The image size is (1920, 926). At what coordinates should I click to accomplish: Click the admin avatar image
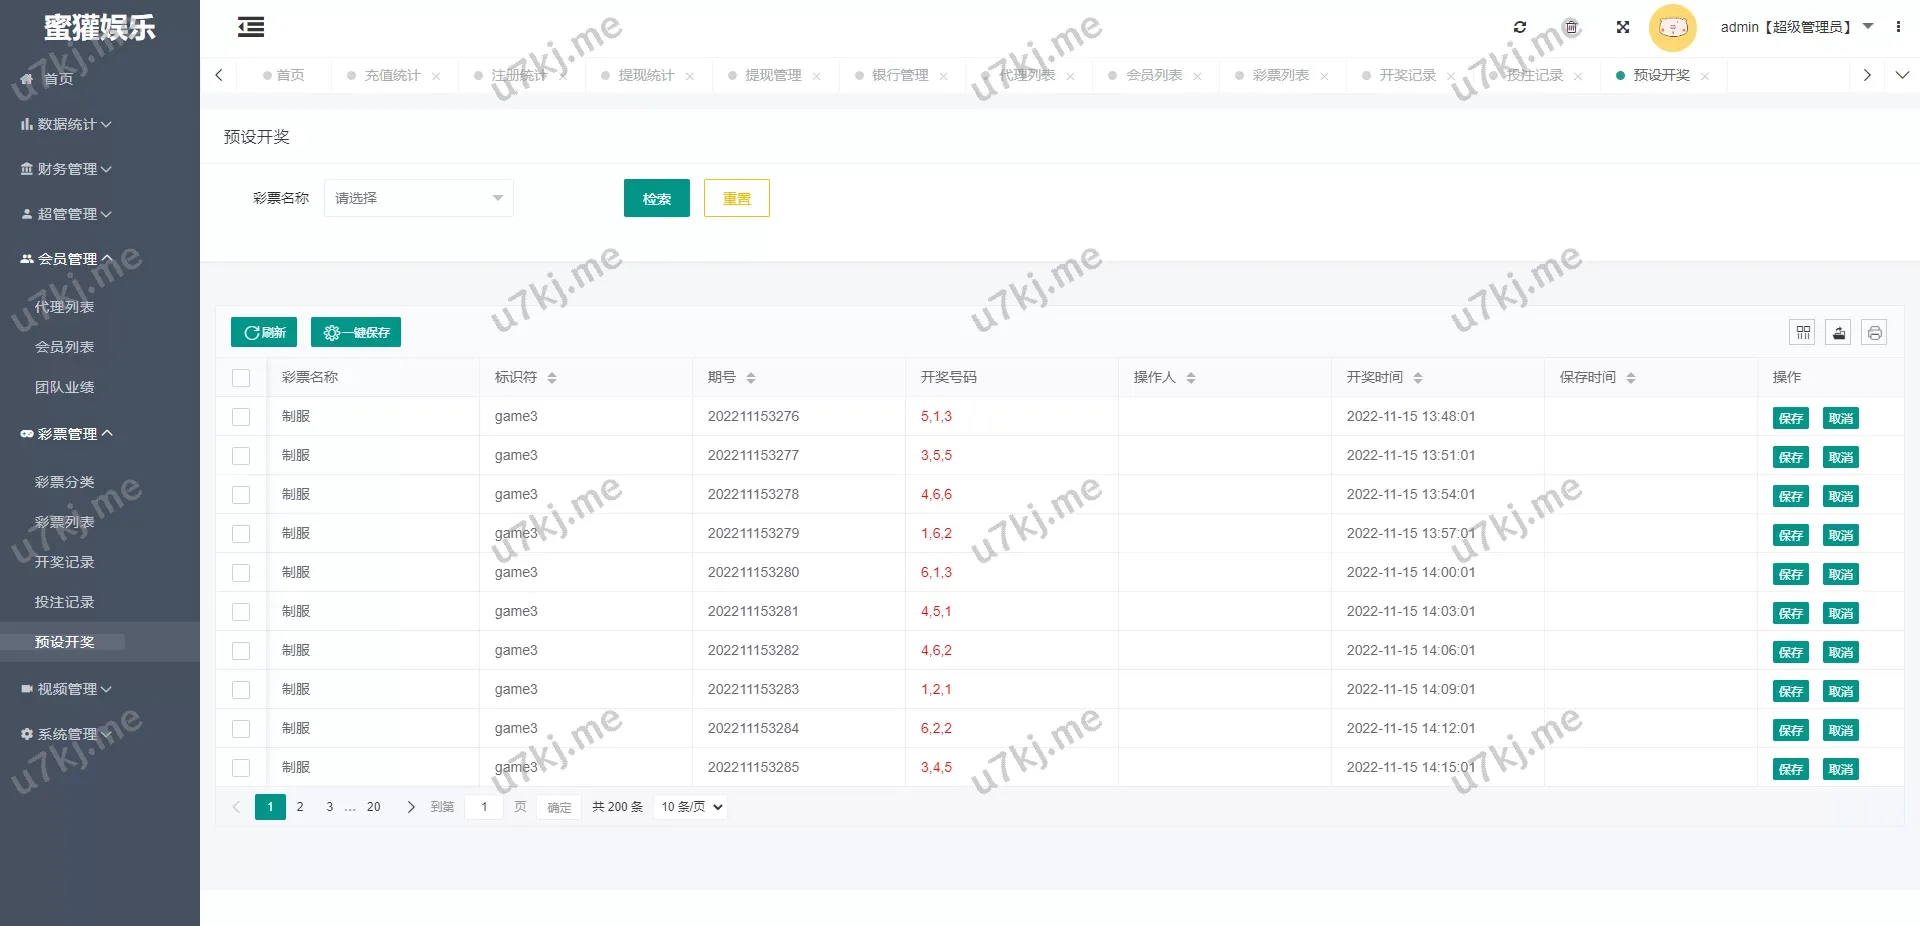click(x=1672, y=28)
